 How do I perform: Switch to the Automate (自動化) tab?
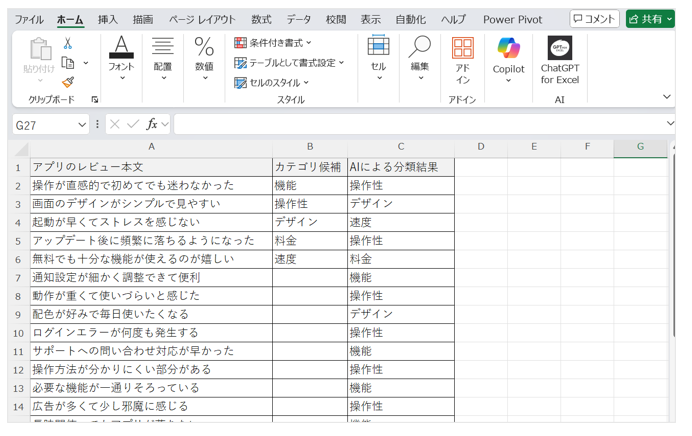[x=410, y=19]
